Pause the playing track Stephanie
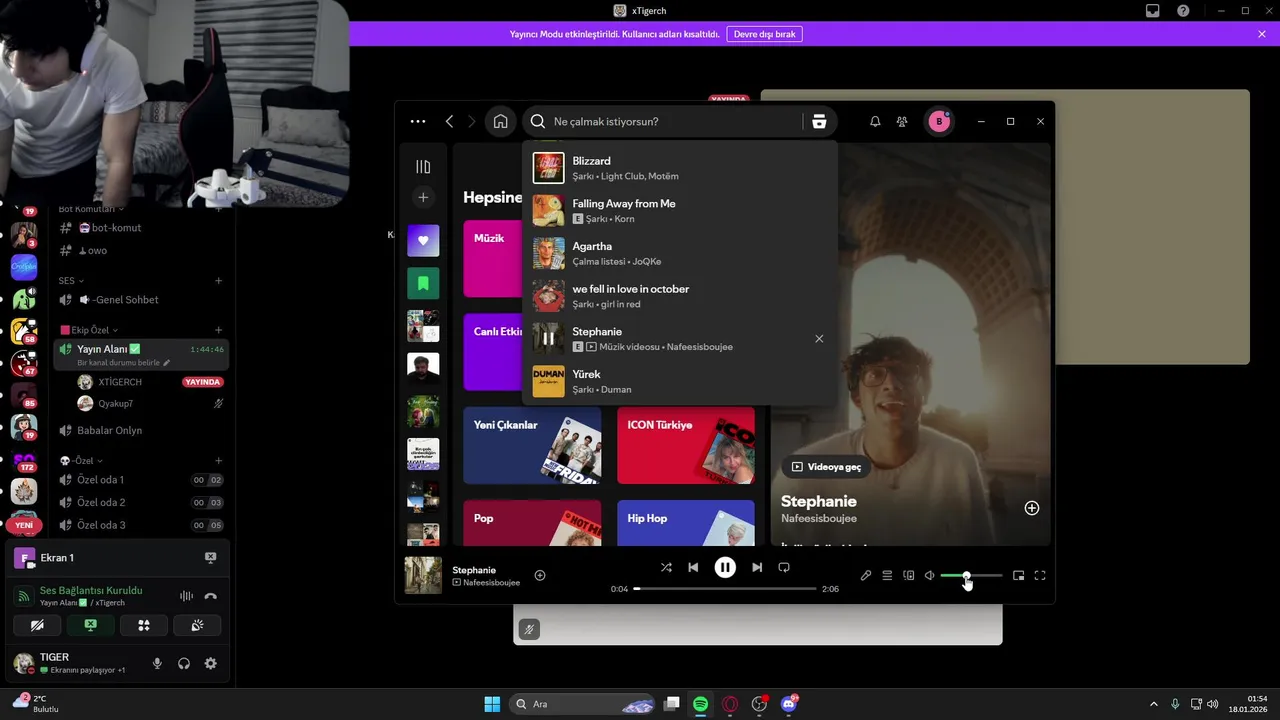This screenshot has height=720, width=1280. (725, 567)
